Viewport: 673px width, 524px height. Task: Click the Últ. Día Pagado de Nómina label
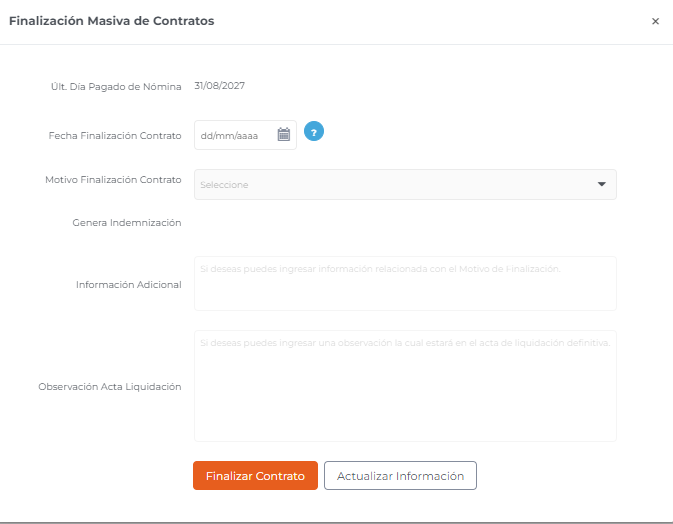116,87
